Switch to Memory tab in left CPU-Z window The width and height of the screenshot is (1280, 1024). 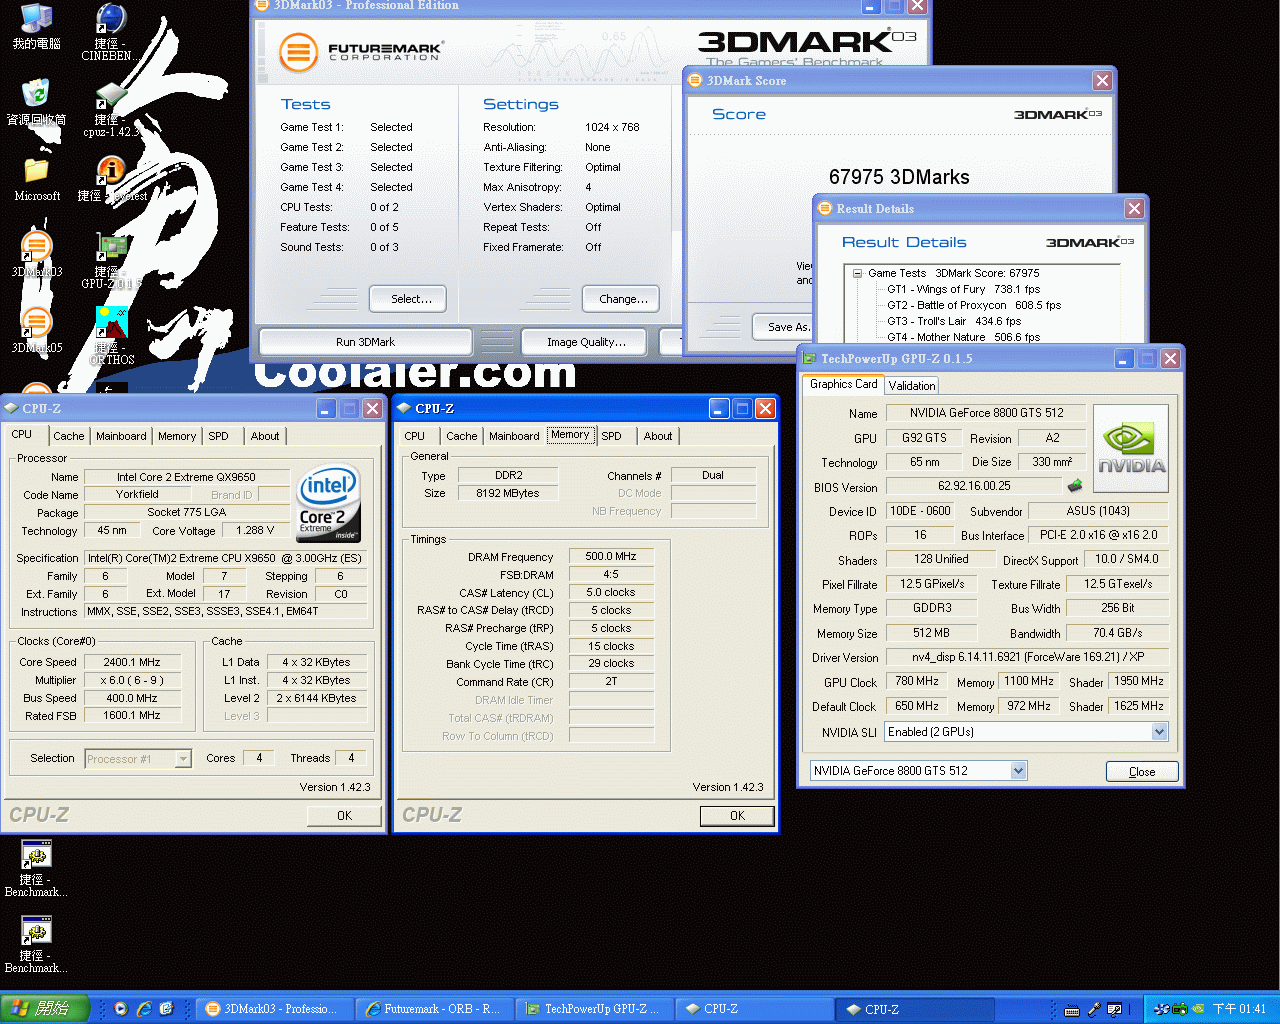[177, 436]
